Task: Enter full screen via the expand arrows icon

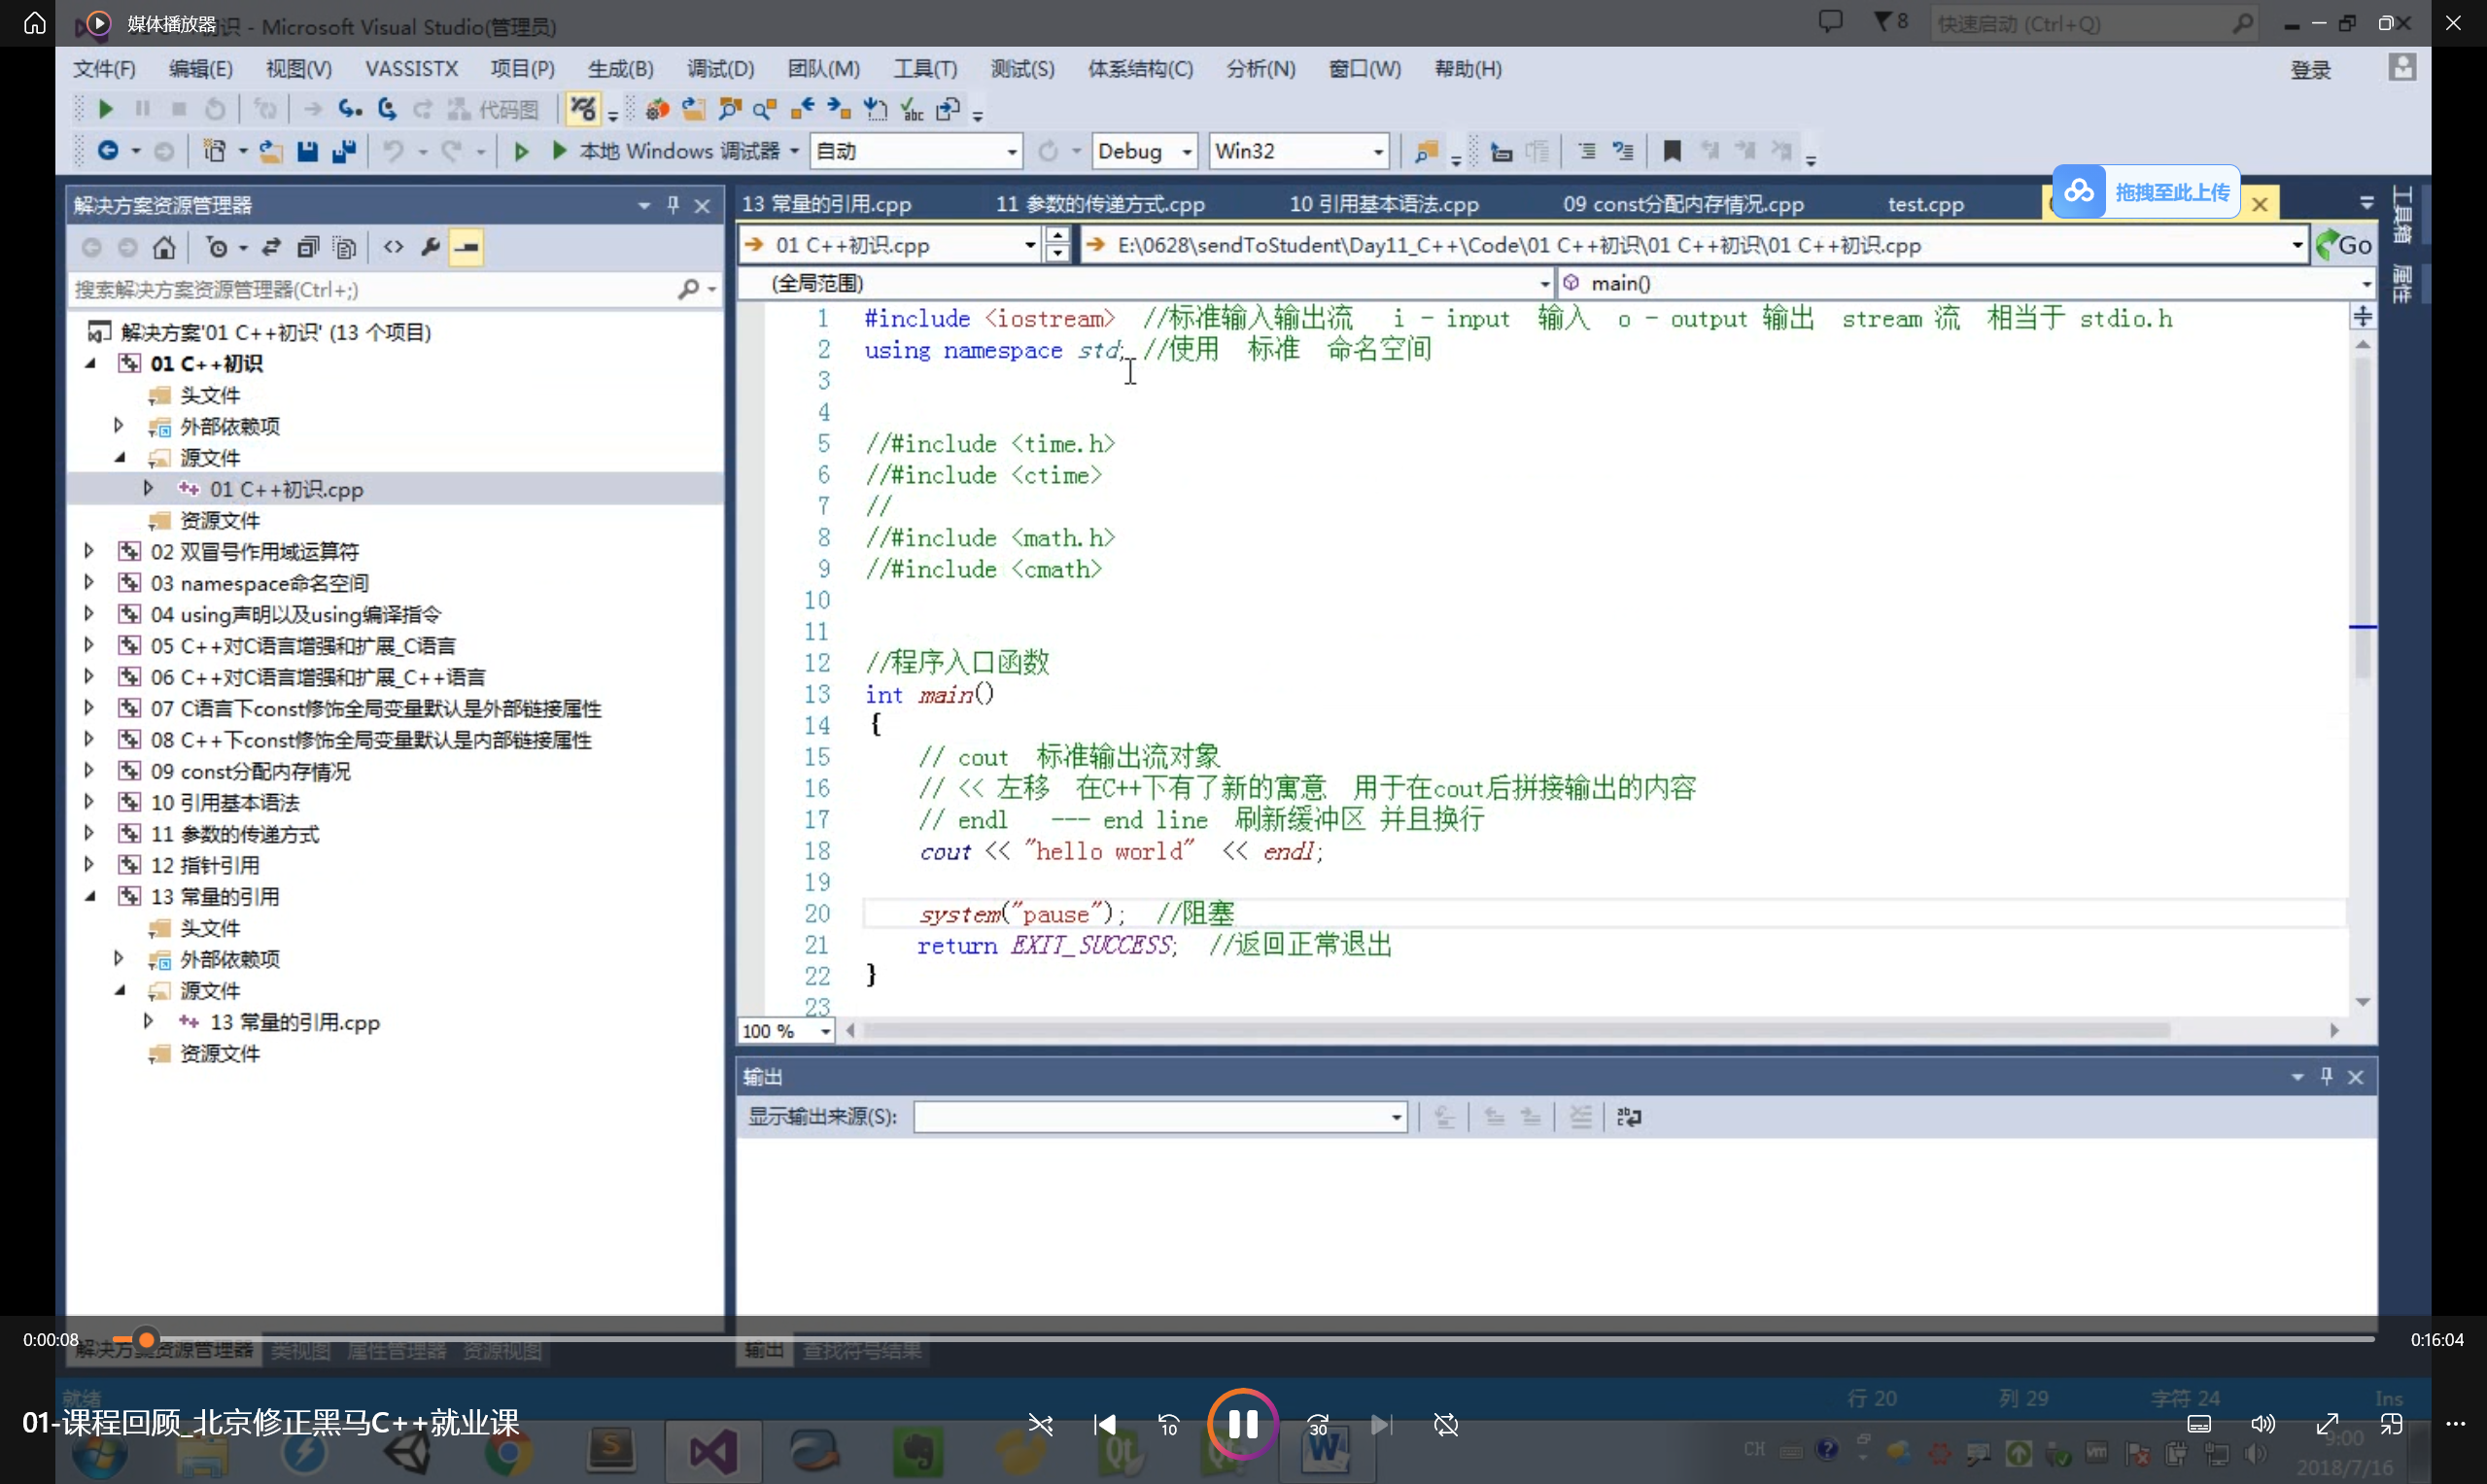Action: [x=2327, y=1424]
